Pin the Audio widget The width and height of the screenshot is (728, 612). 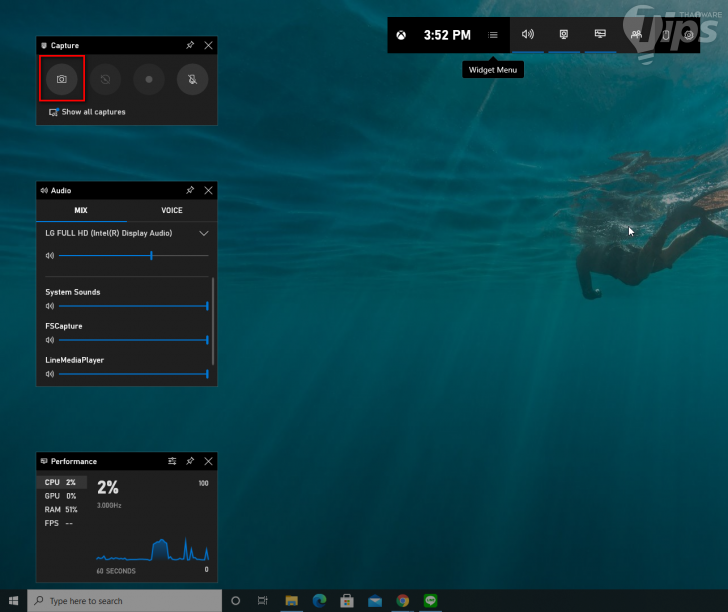click(x=190, y=190)
